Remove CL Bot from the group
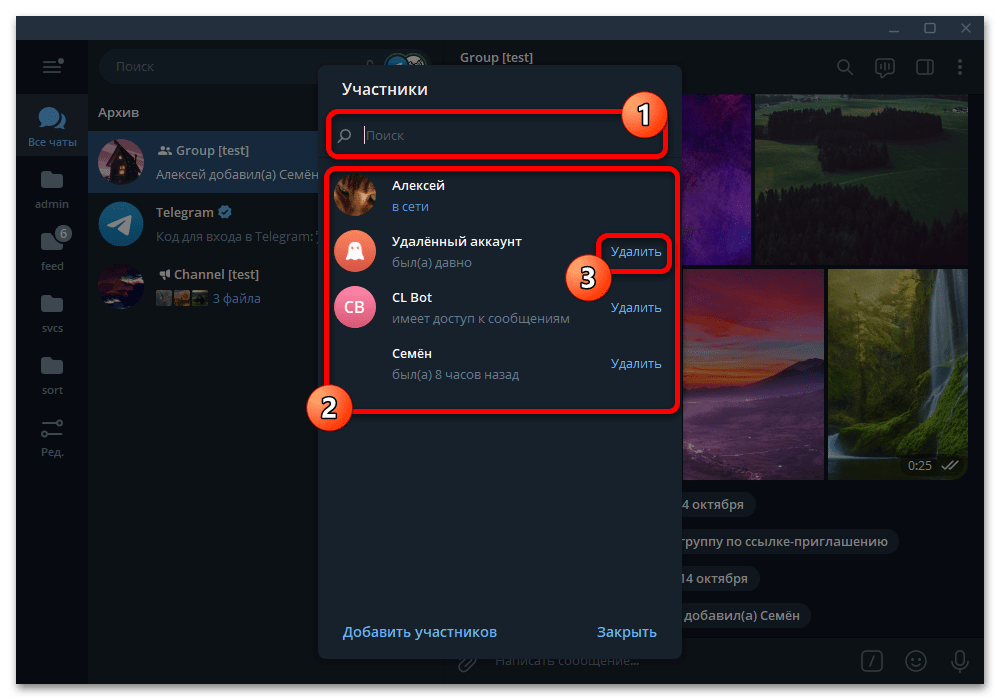This screenshot has width=1000, height=700. click(x=636, y=308)
